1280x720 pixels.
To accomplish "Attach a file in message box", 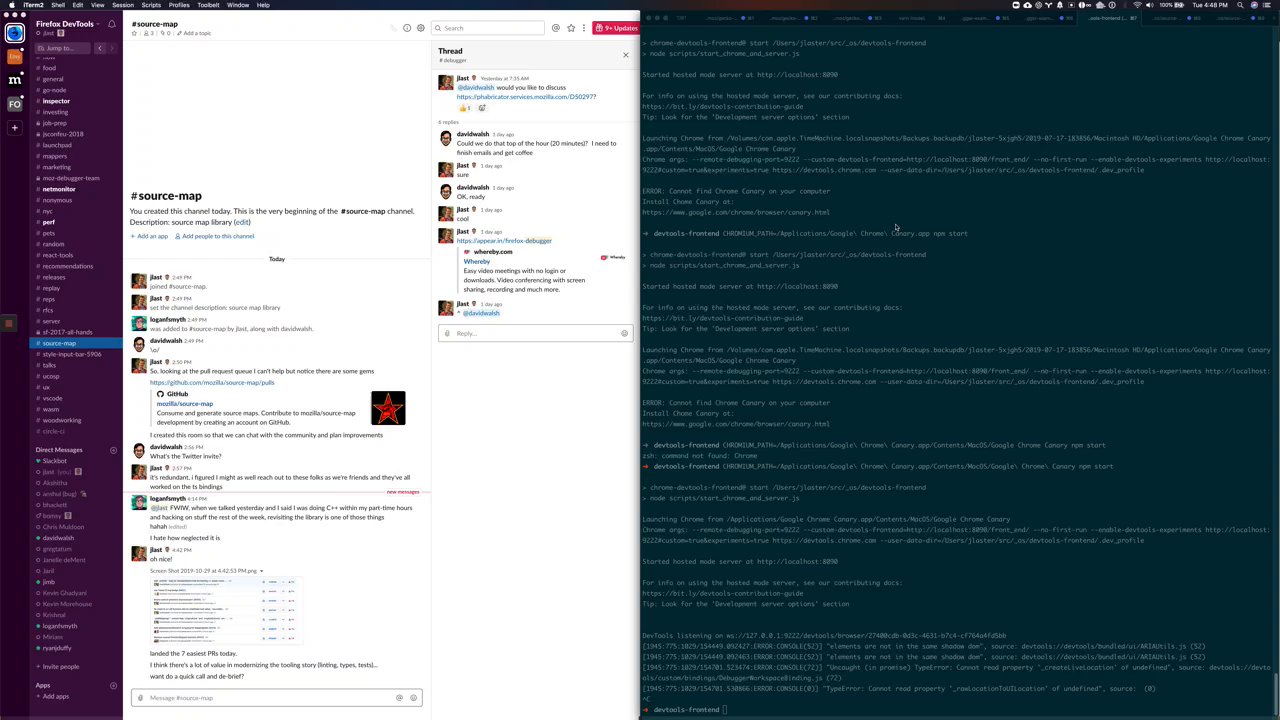I will (x=141, y=698).
